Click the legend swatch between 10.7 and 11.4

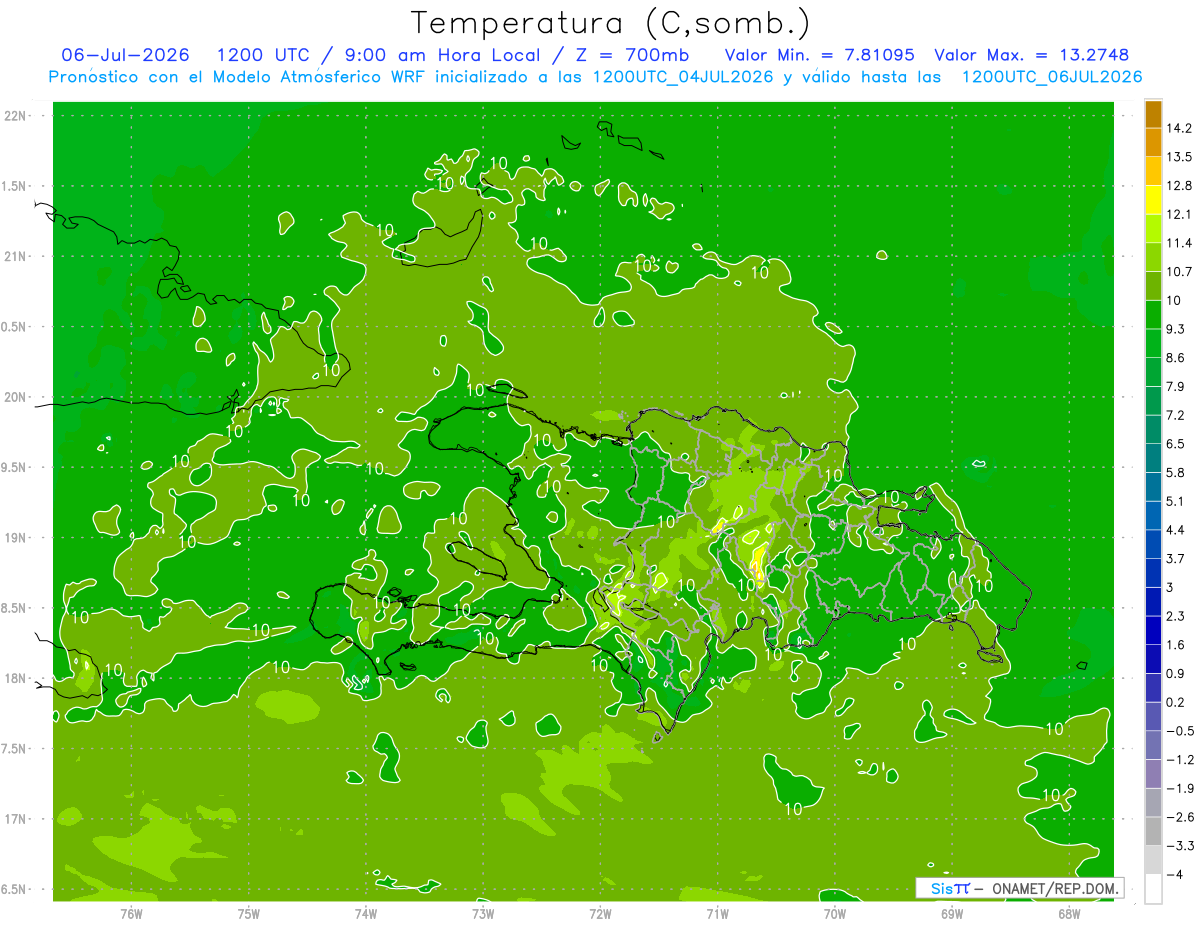(x=1153, y=257)
